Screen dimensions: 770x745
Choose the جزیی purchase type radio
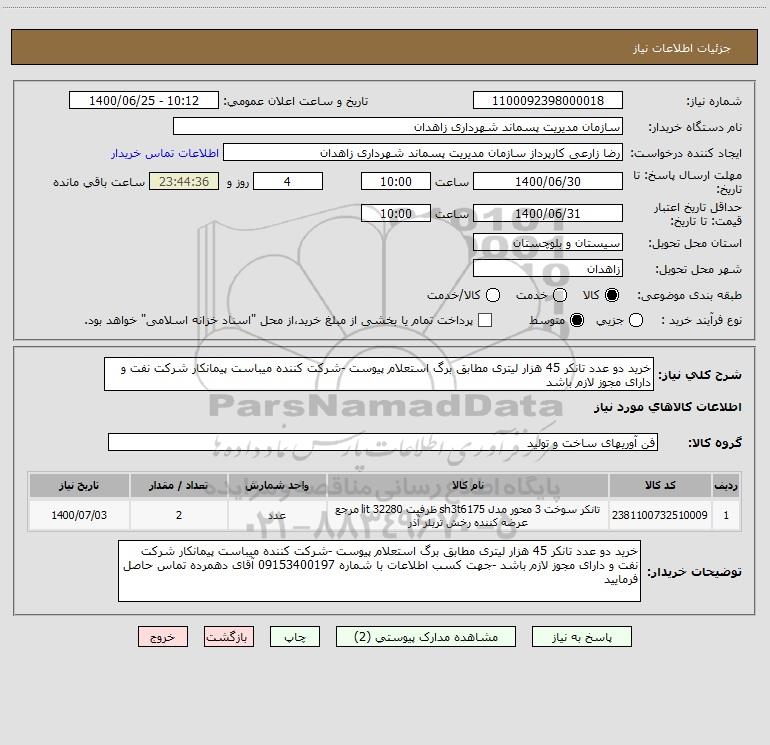[x=636, y=320]
